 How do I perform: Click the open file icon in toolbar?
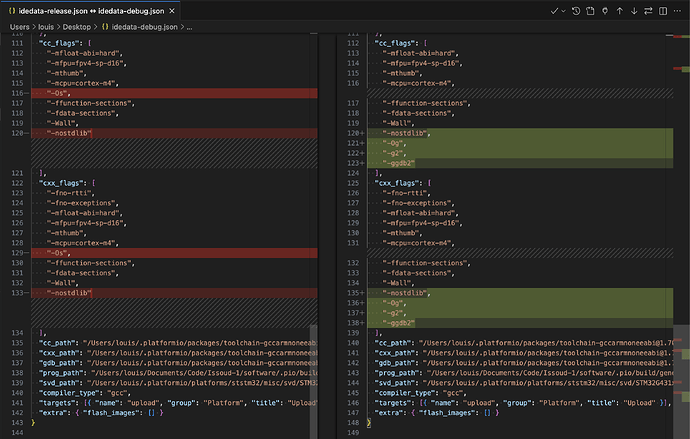(x=590, y=10)
